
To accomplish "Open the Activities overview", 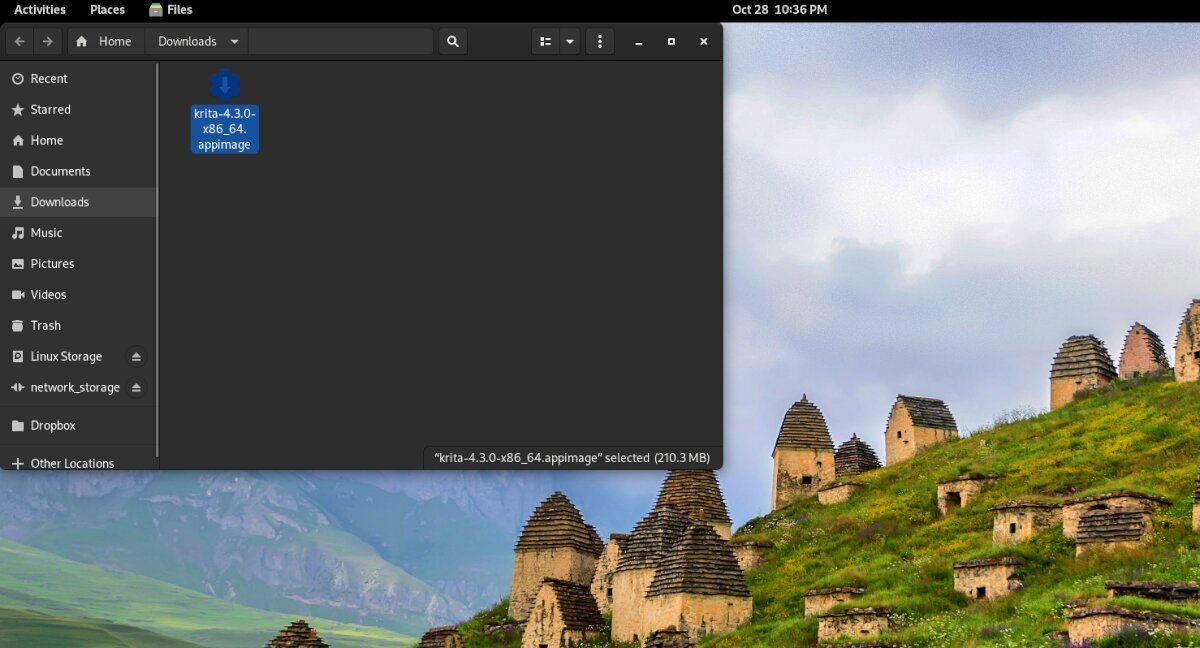I will (39, 9).
